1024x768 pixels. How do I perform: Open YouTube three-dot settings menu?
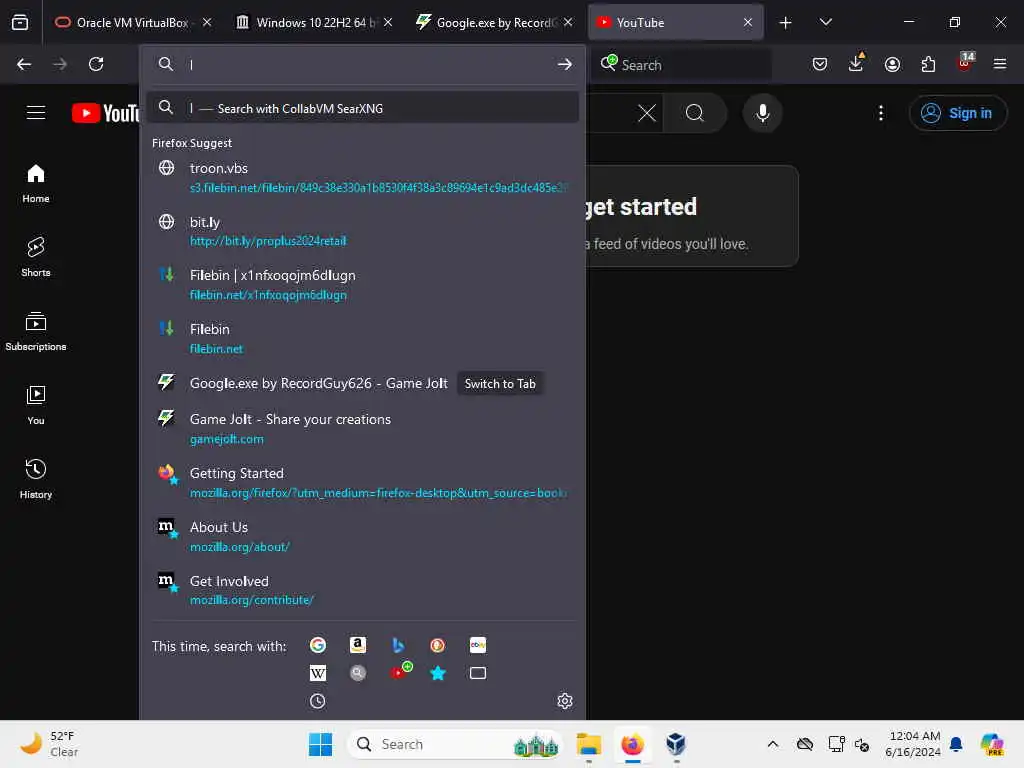[881, 113]
